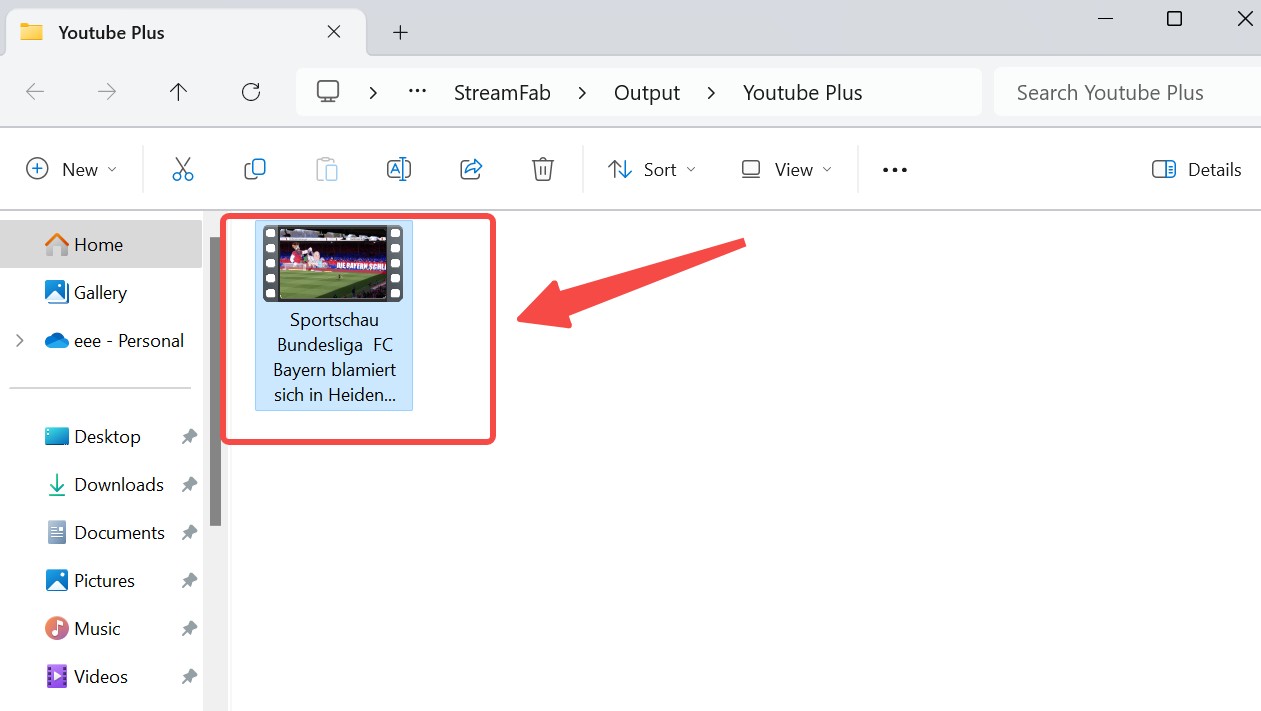
Task: Expand chevron after StreamFab breadcrumb
Action: [582, 92]
